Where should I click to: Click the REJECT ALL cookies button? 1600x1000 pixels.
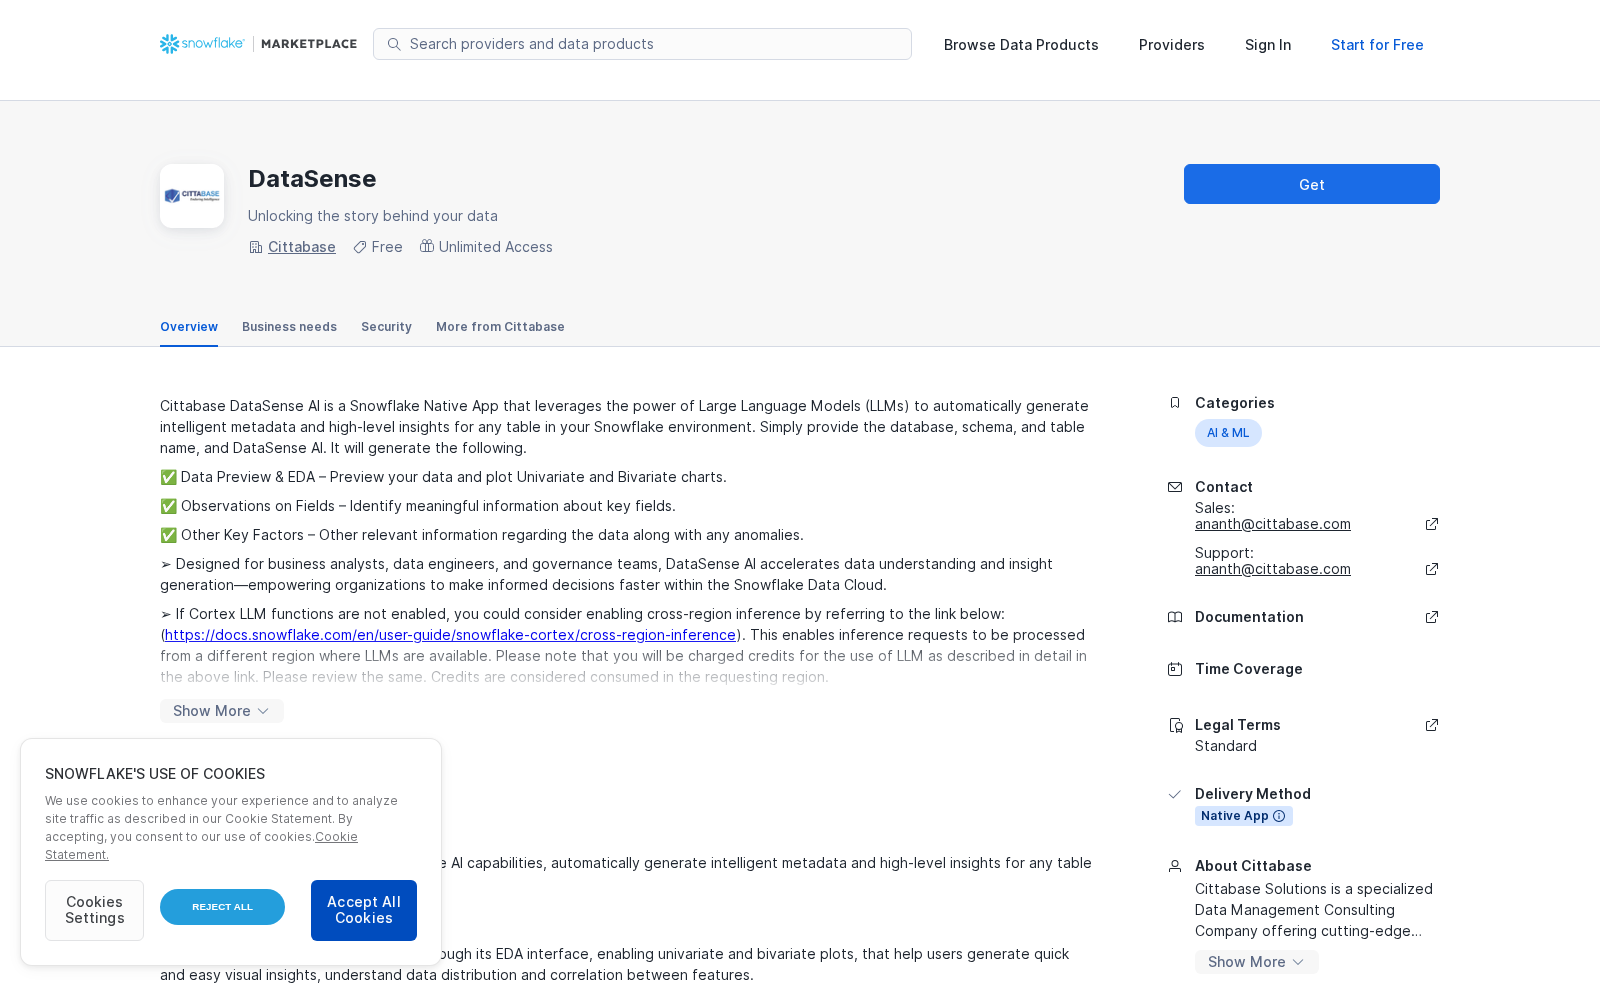click(x=222, y=907)
